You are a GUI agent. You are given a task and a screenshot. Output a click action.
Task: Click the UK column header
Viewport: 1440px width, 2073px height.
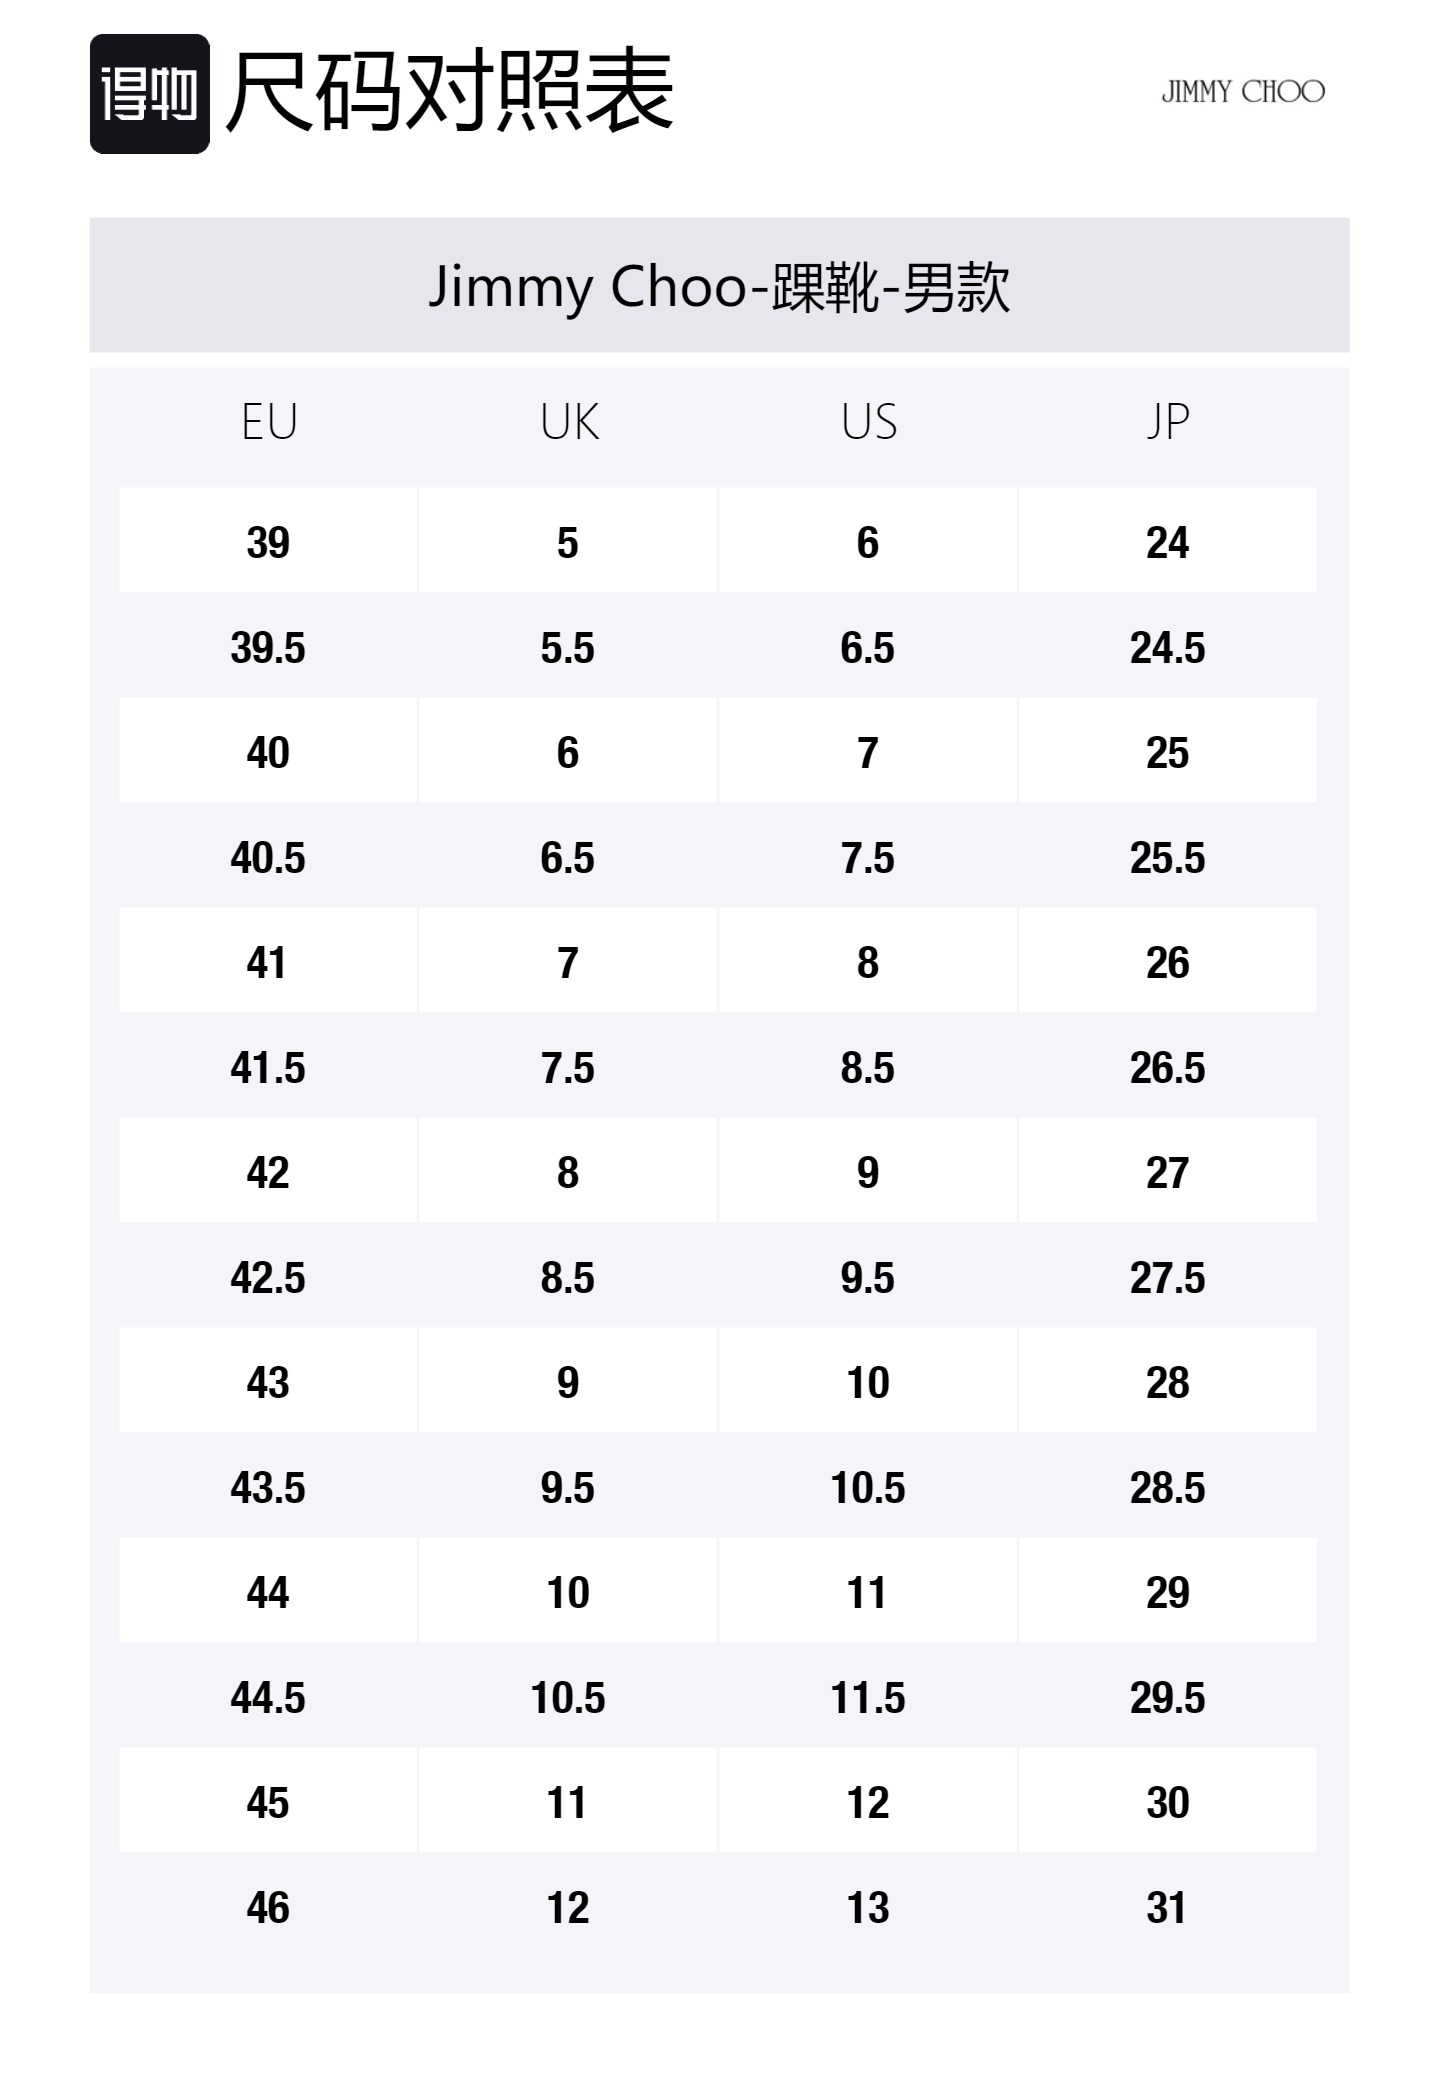pyautogui.click(x=569, y=422)
